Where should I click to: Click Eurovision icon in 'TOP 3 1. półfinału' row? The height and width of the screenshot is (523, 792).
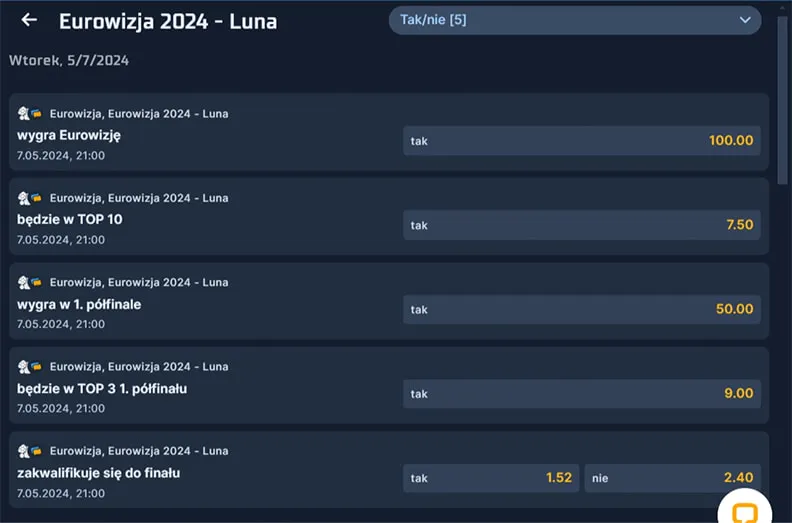[29, 367]
